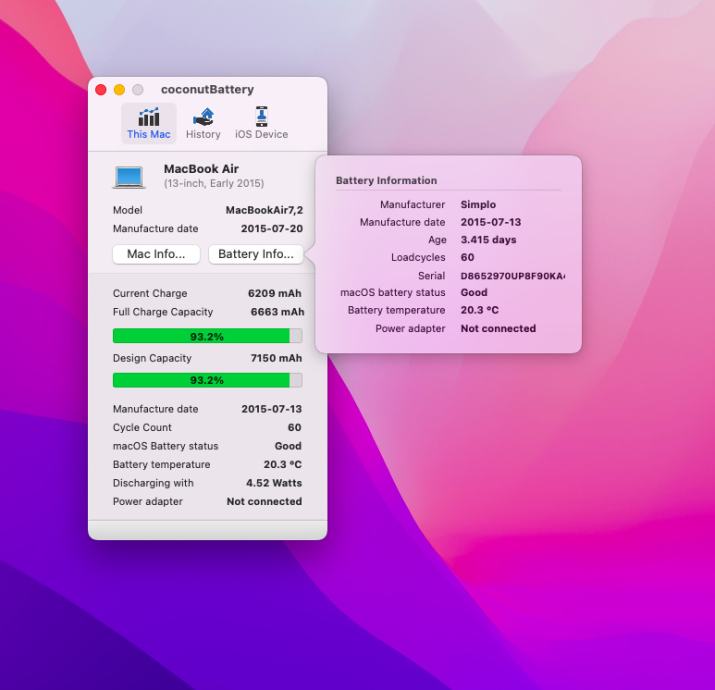The width and height of the screenshot is (715, 690).
Task: Click the Full Charge Capacity label
Action: point(163,312)
